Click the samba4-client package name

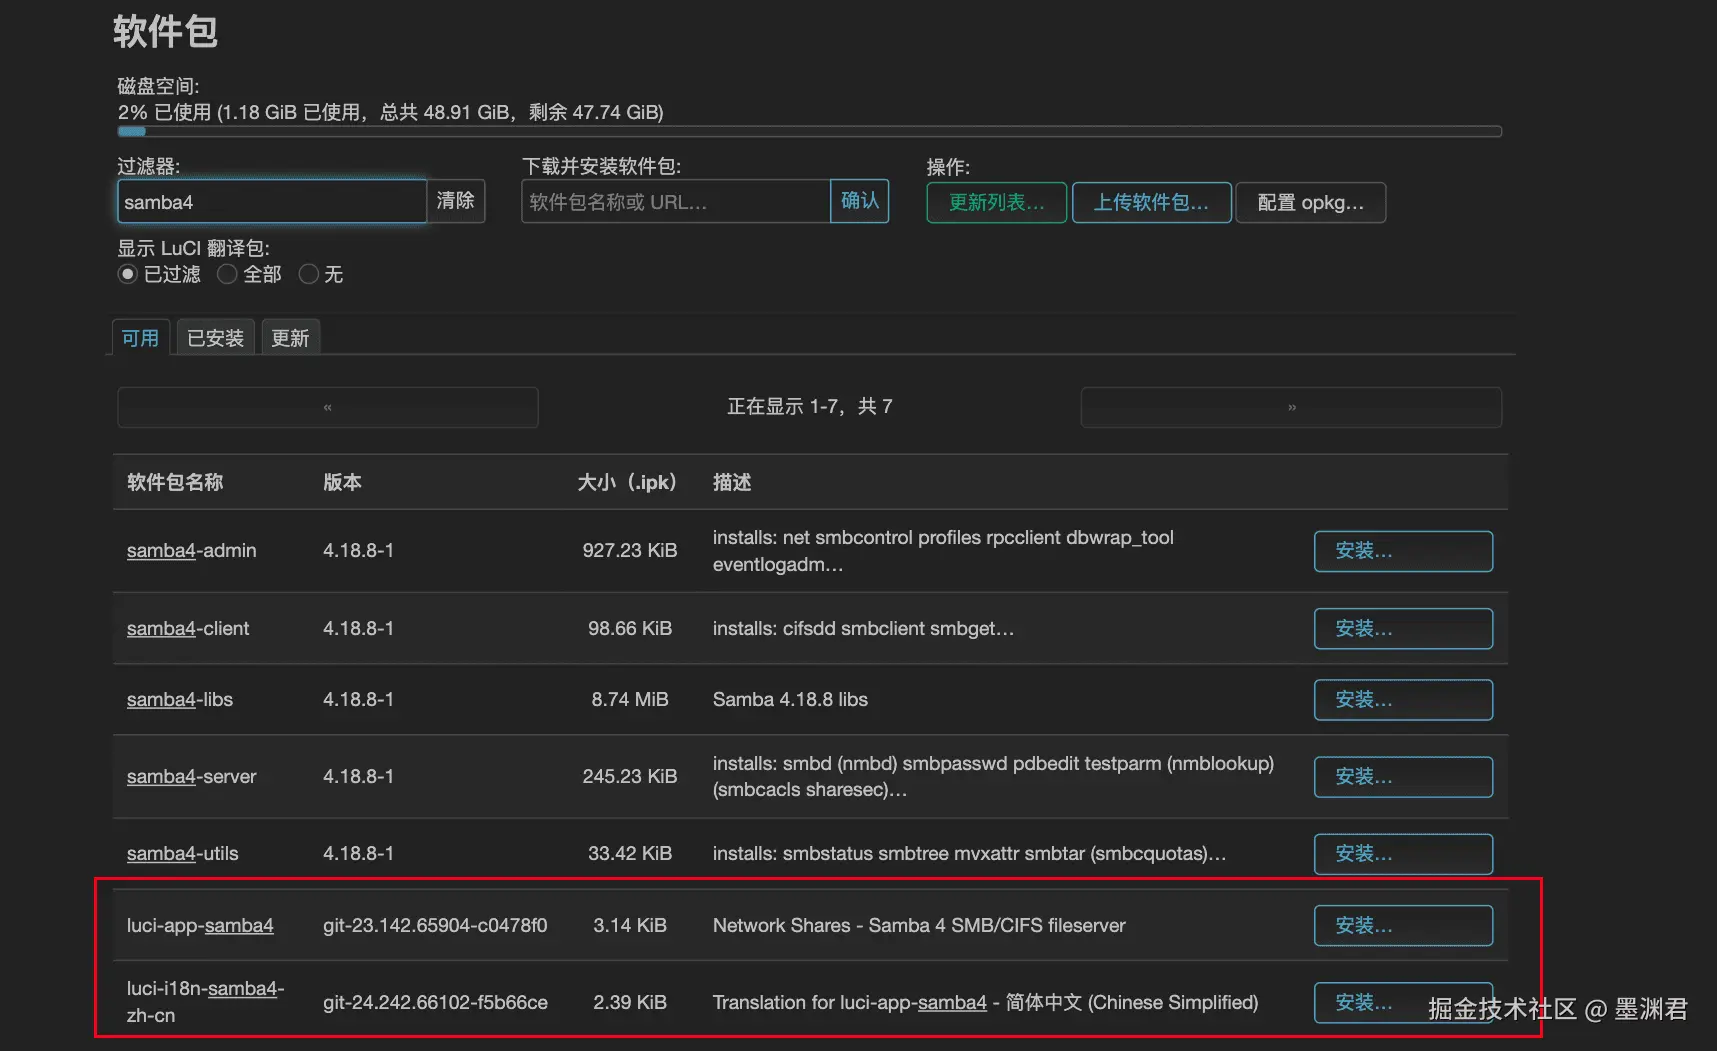point(188,628)
